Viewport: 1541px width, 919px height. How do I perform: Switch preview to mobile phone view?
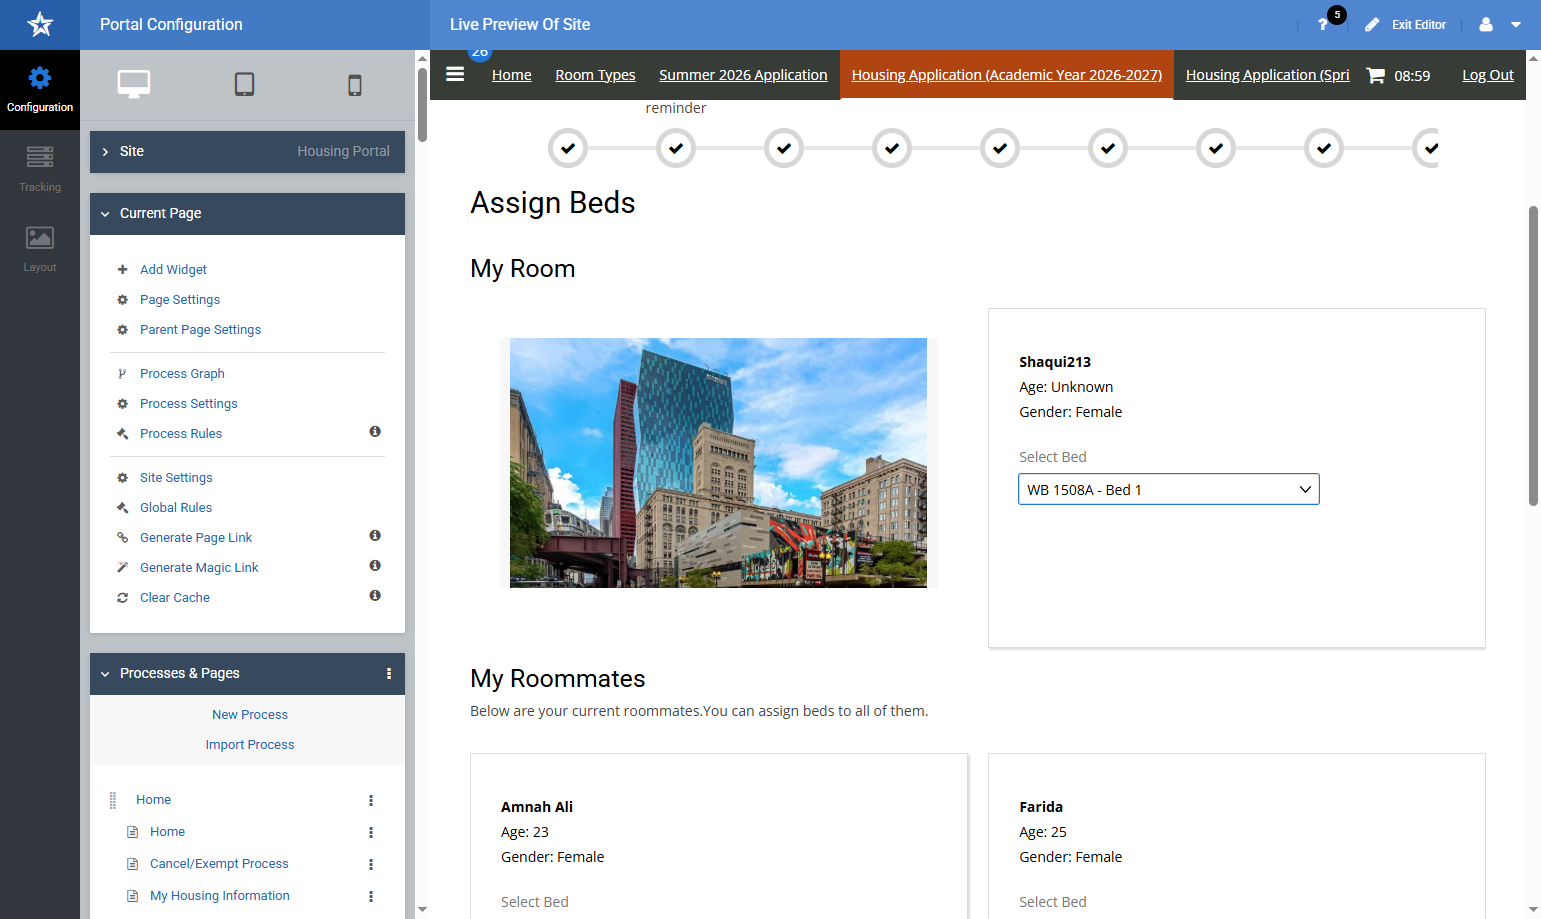(x=355, y=85)
